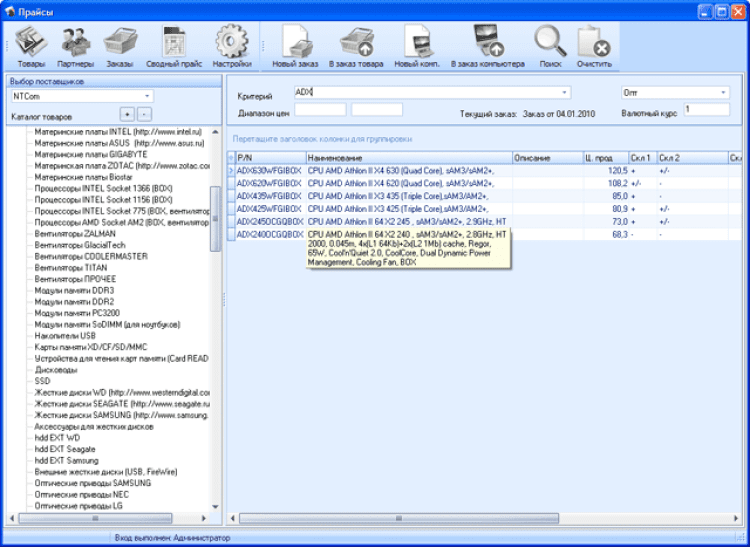Open the Товары section
The image size is (750, 547).
click(31, 47)
